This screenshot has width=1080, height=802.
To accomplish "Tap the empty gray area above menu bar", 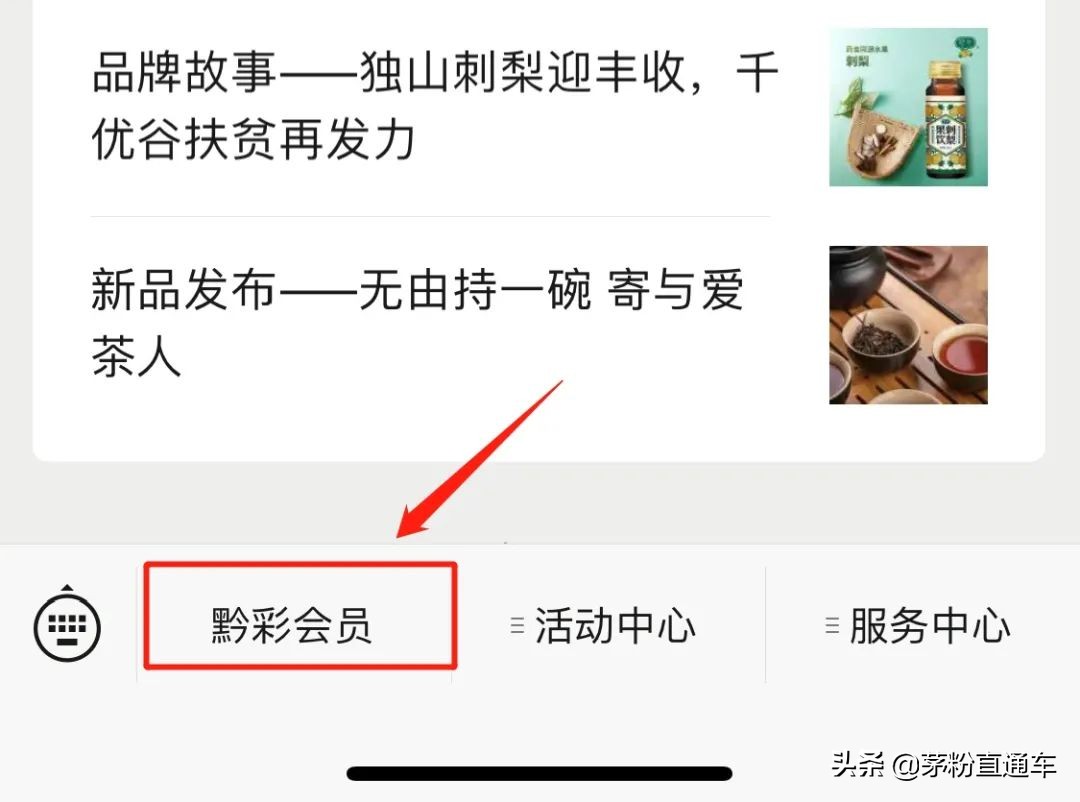I will tap(539, 503).
